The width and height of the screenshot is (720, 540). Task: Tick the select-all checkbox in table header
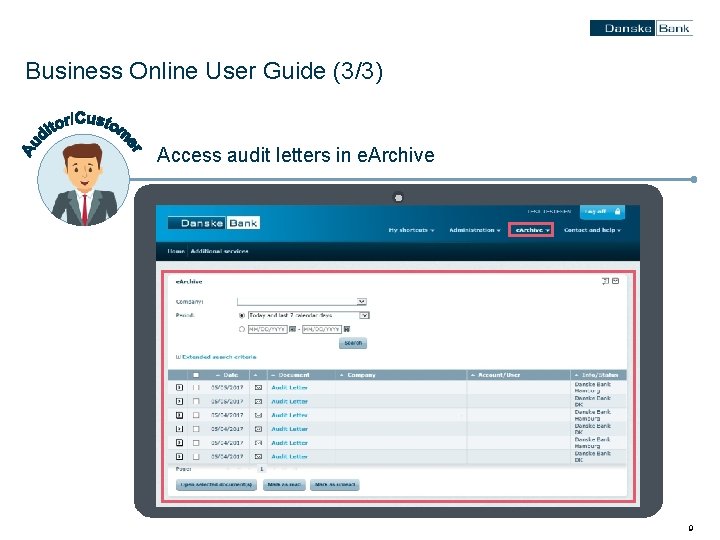[196, 375]
